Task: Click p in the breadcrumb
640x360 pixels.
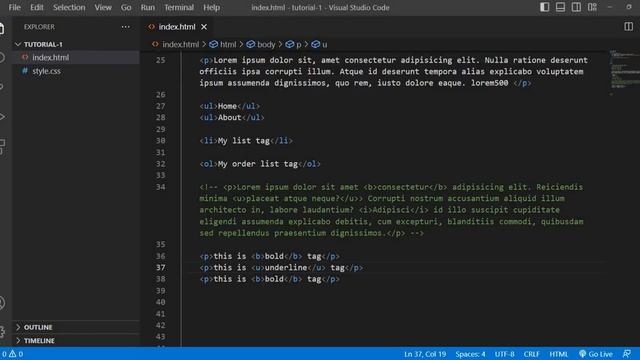Action: click(298, 44)
